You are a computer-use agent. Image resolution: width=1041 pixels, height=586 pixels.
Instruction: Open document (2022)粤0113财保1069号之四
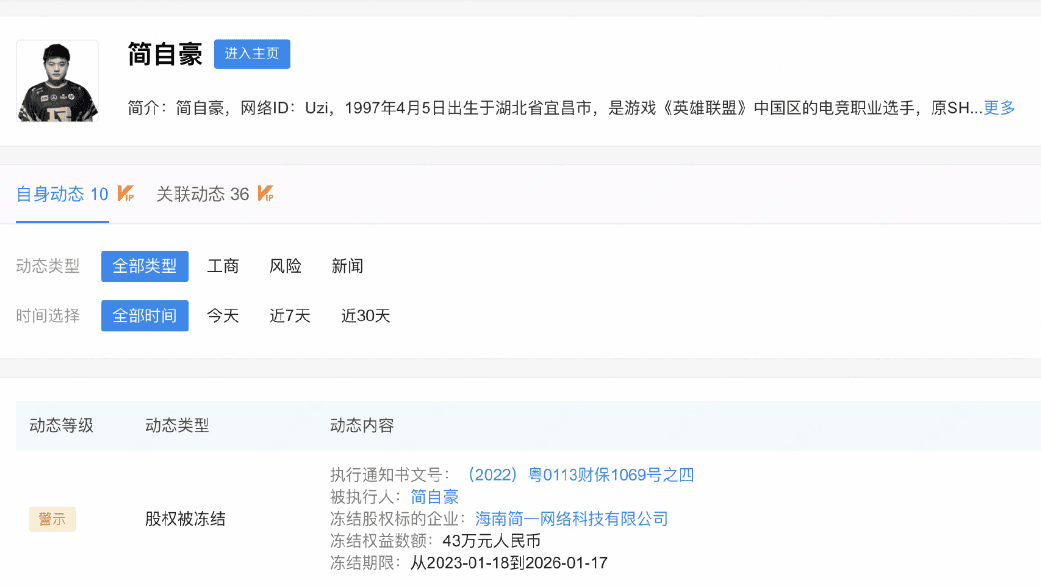coord(577,475)
